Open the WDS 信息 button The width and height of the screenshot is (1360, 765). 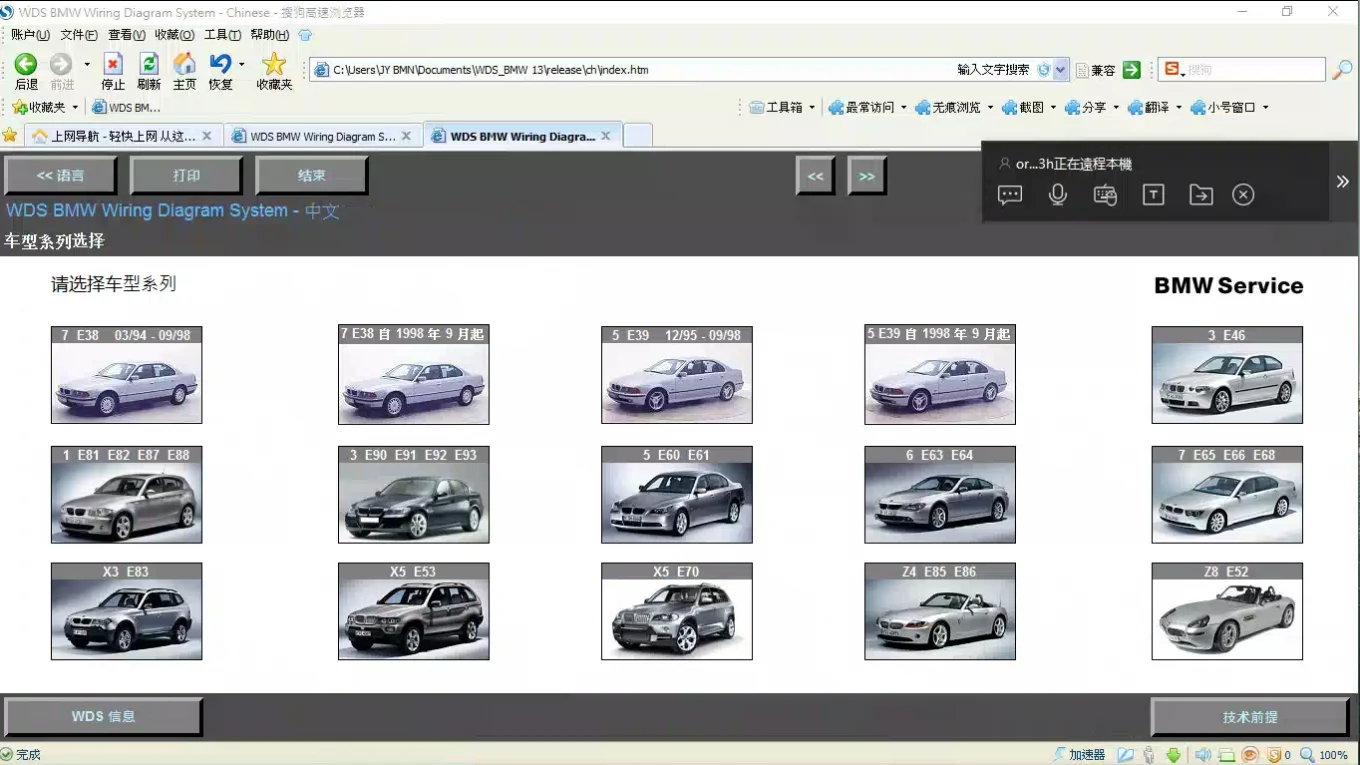103,717
